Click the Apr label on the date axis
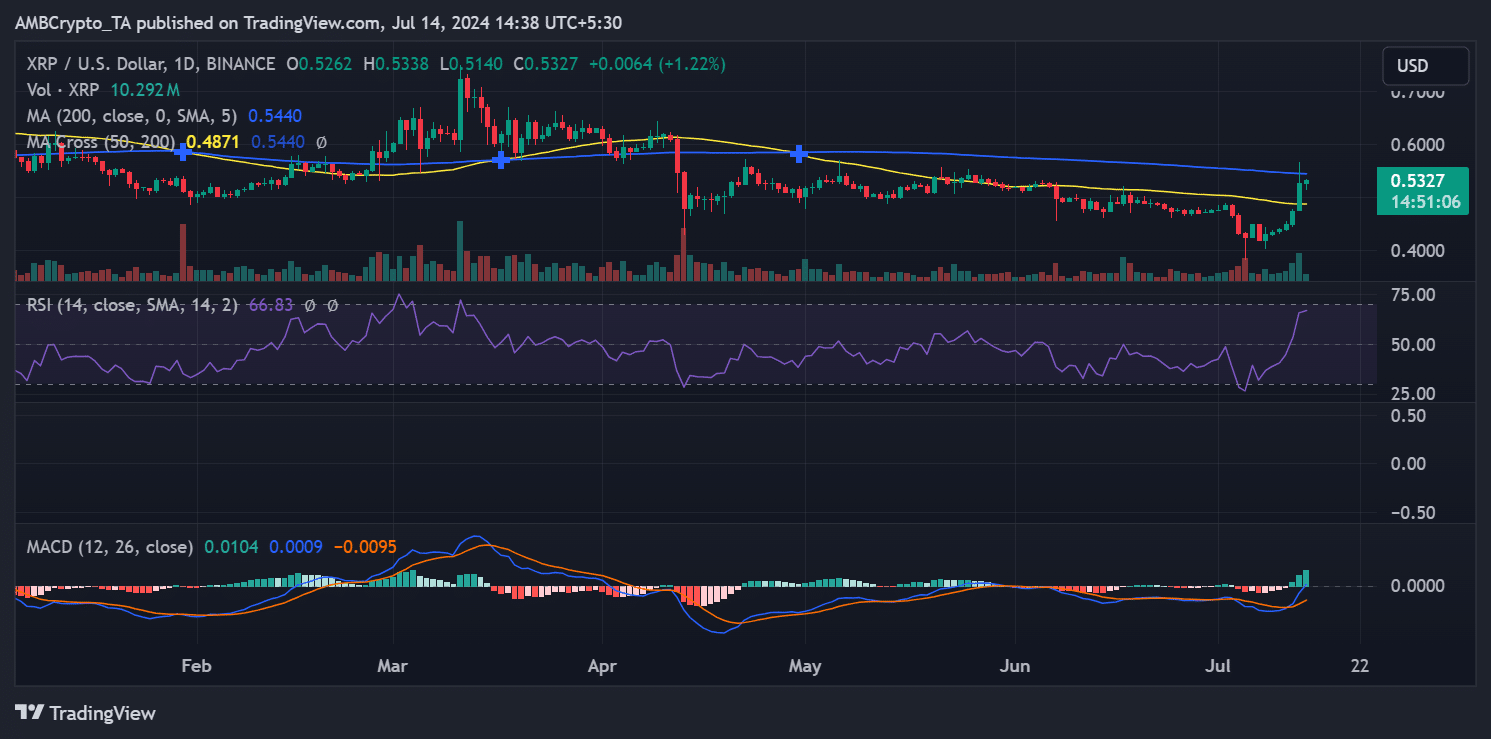The height and width of the screenshot is (739, 1491). coord(603,665)
